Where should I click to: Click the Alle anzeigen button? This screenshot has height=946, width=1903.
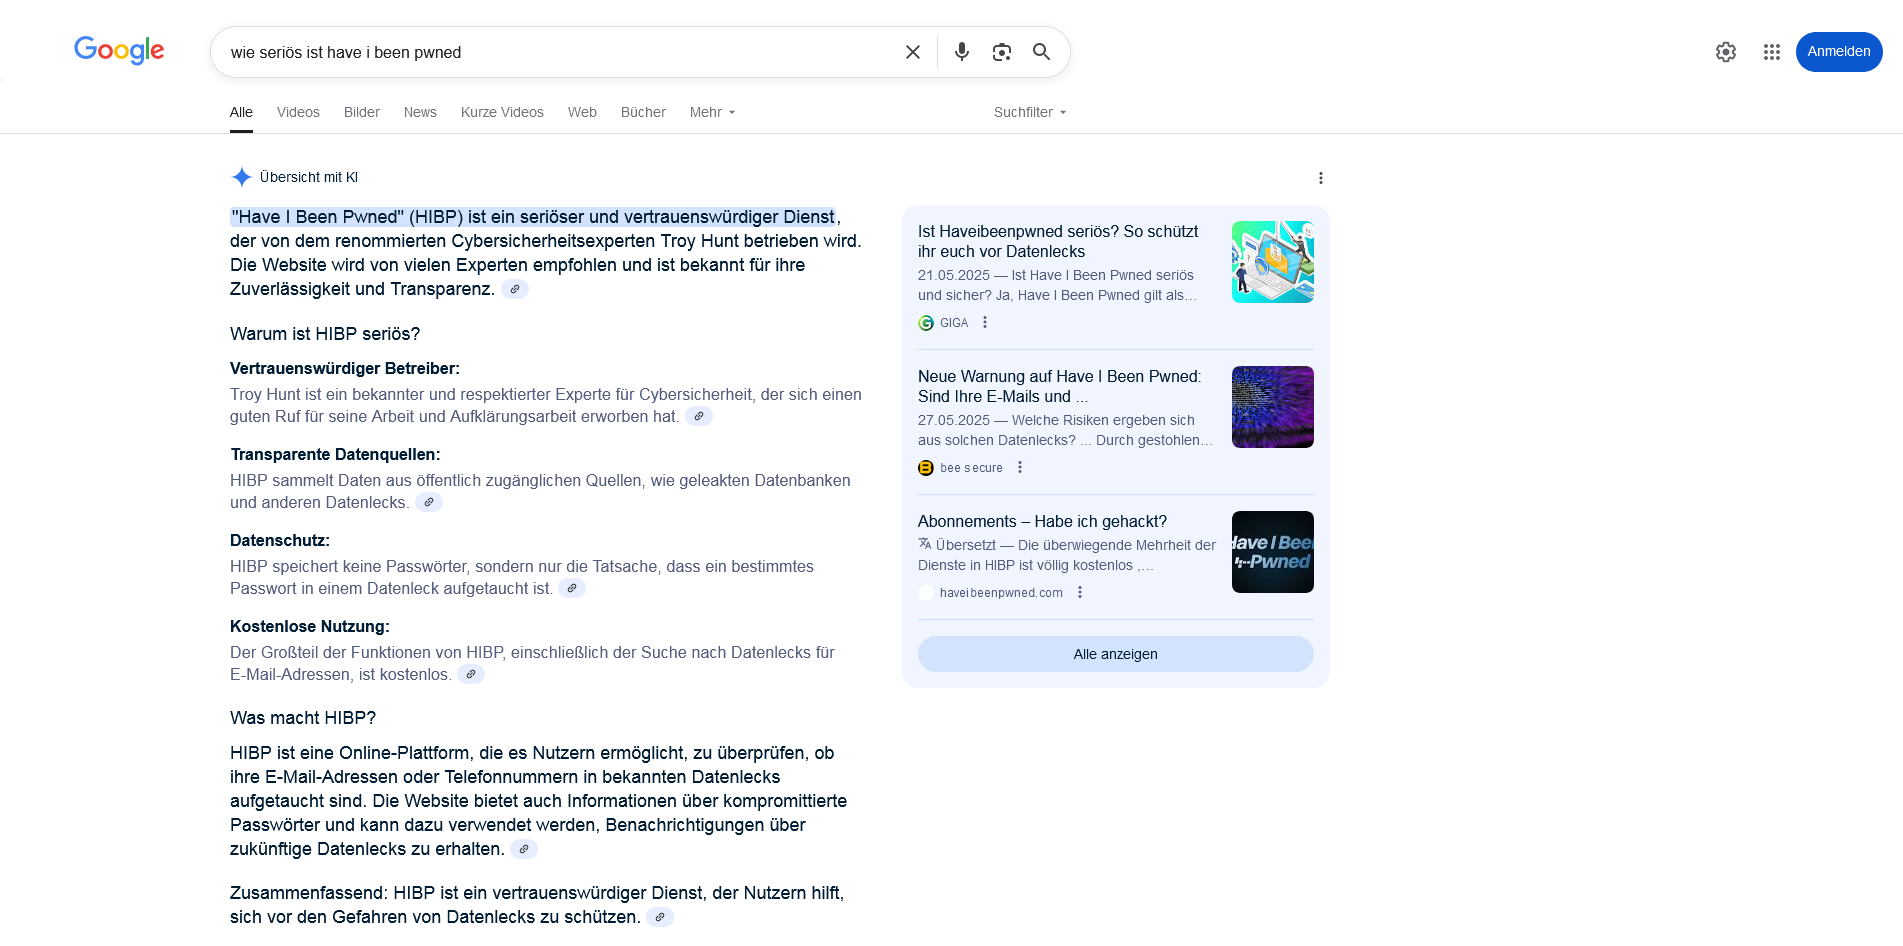pos(1114,653)
